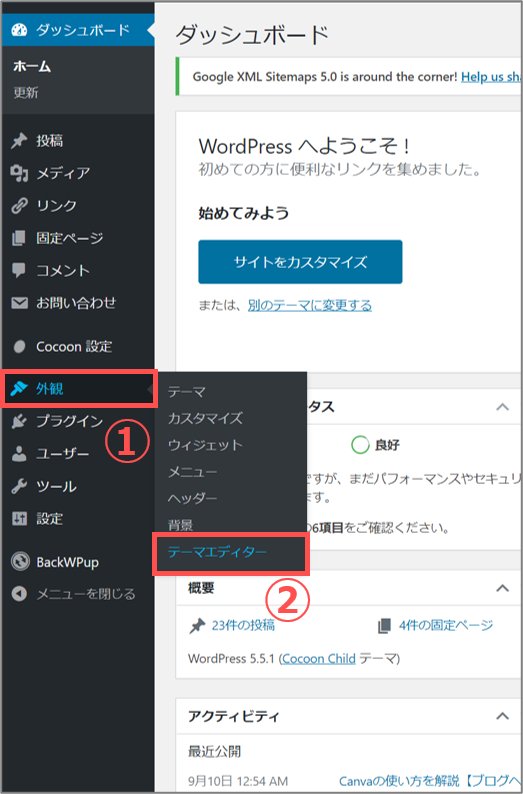Click the chain link icon for リンク

point(19,206)
